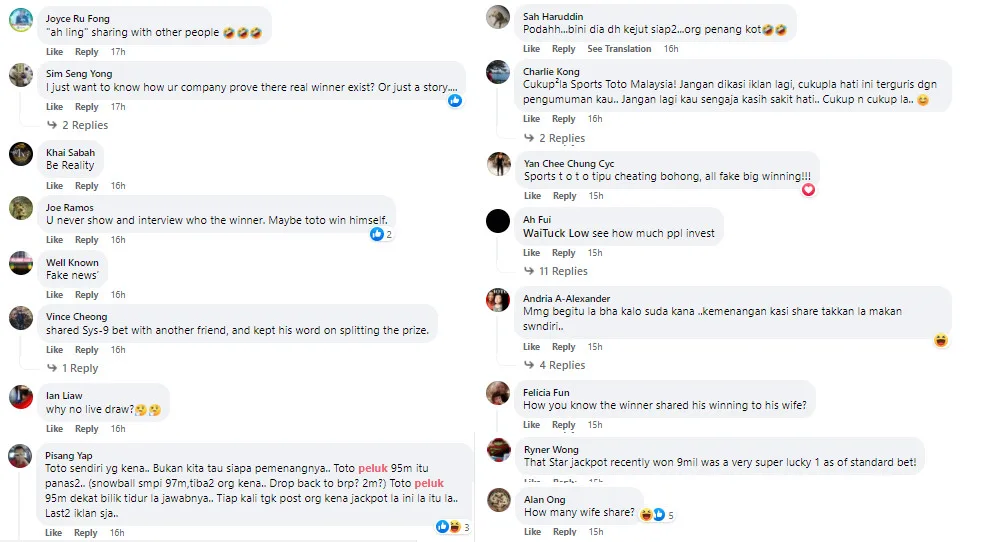Open the WaiTuck Low mention link

click(559, 233)
